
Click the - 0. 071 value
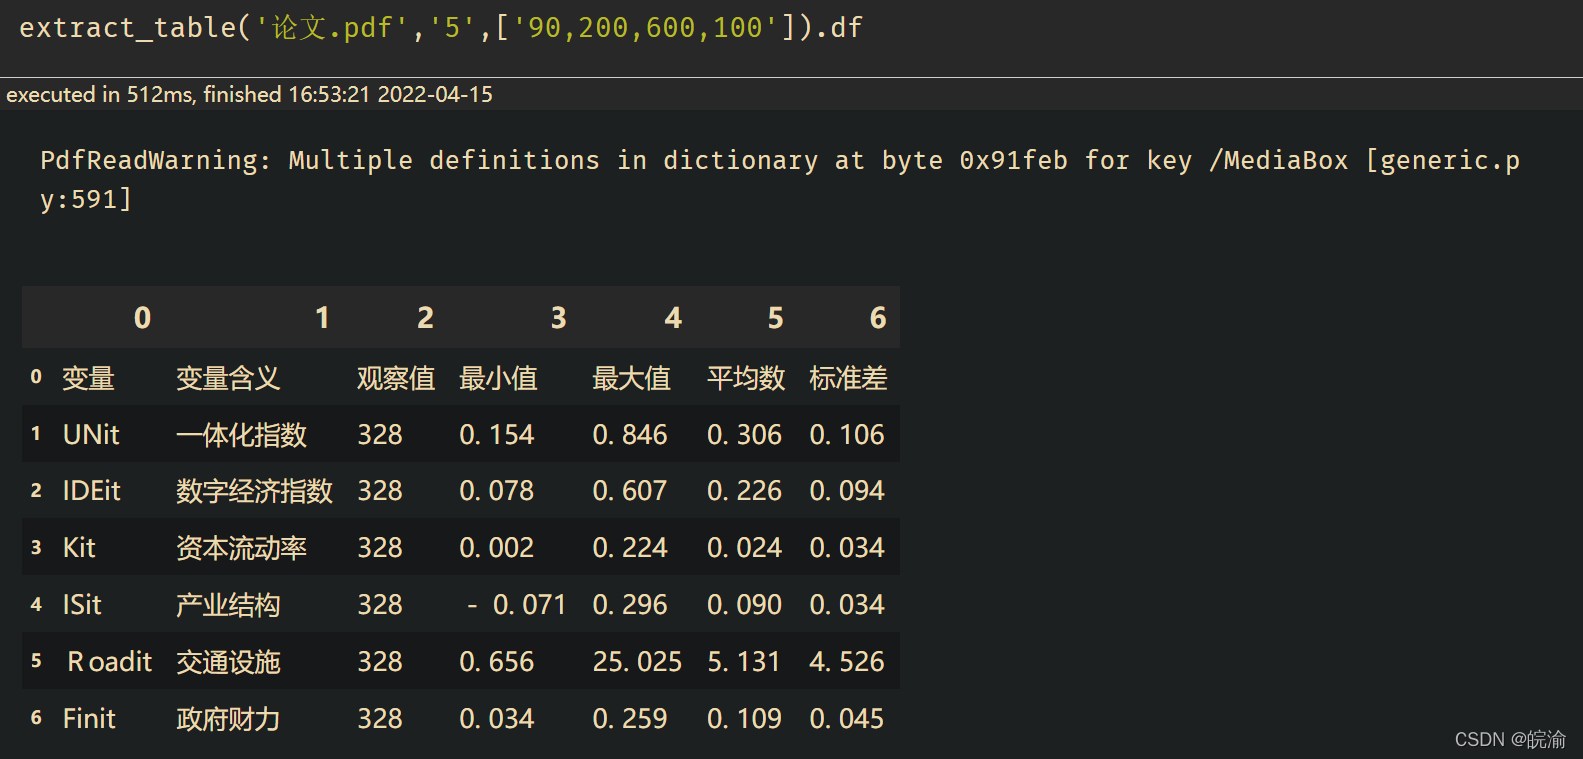pos(517,604)
